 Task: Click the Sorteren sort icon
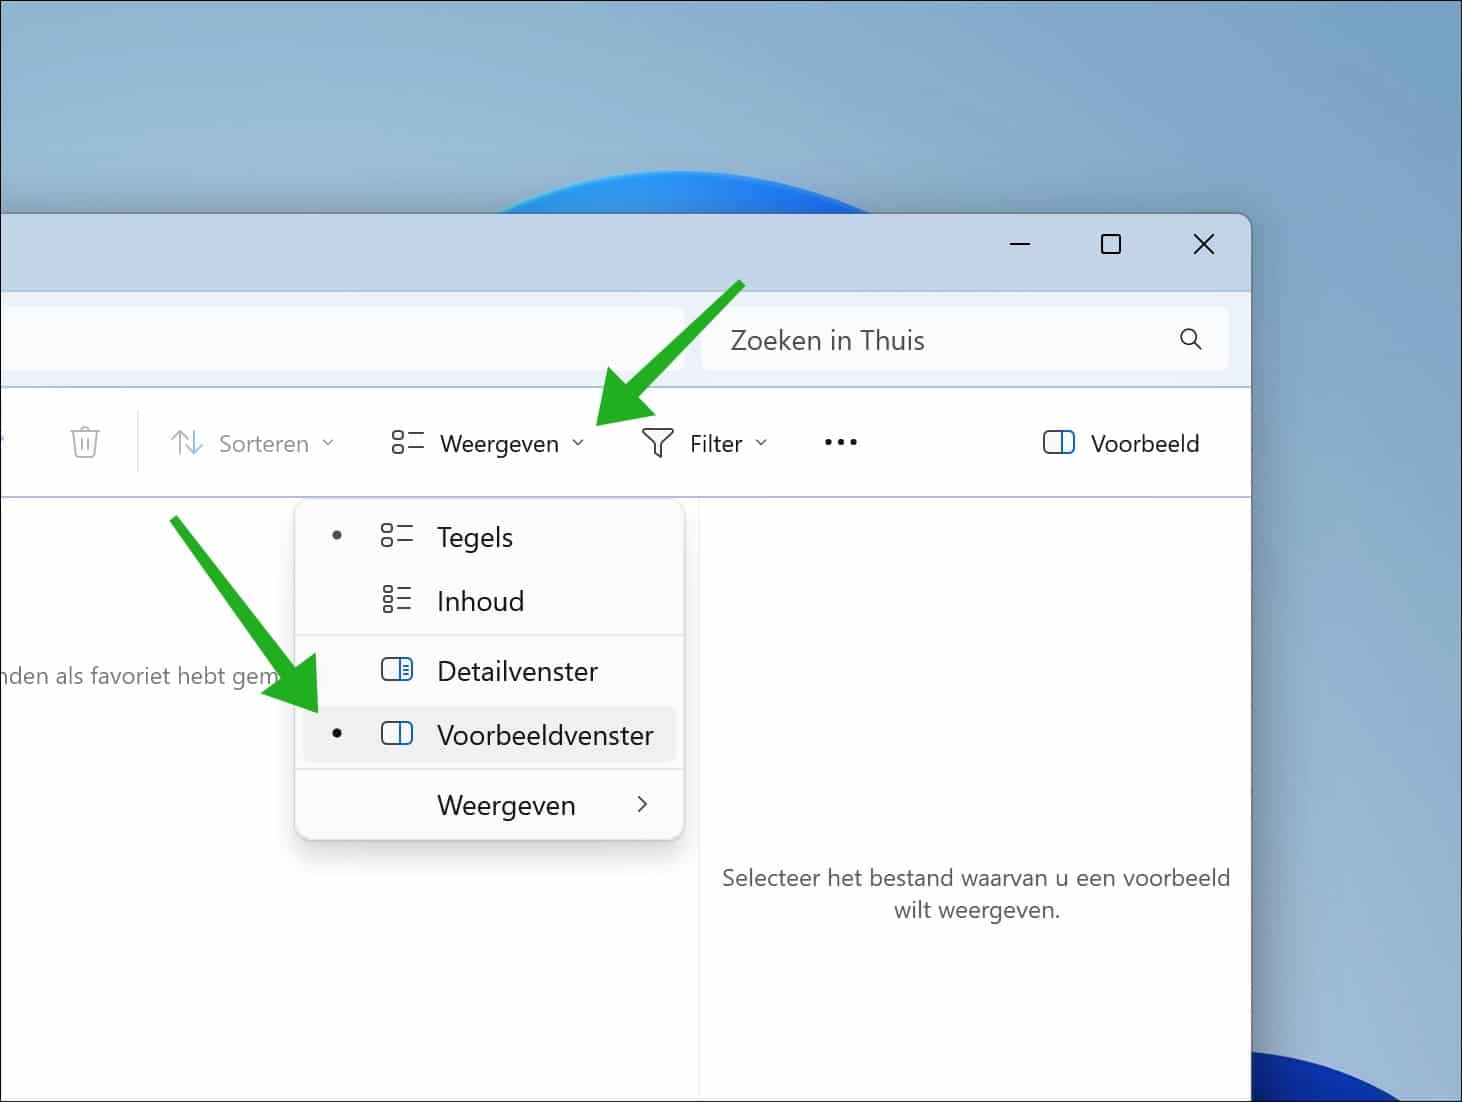pos(186,441)
